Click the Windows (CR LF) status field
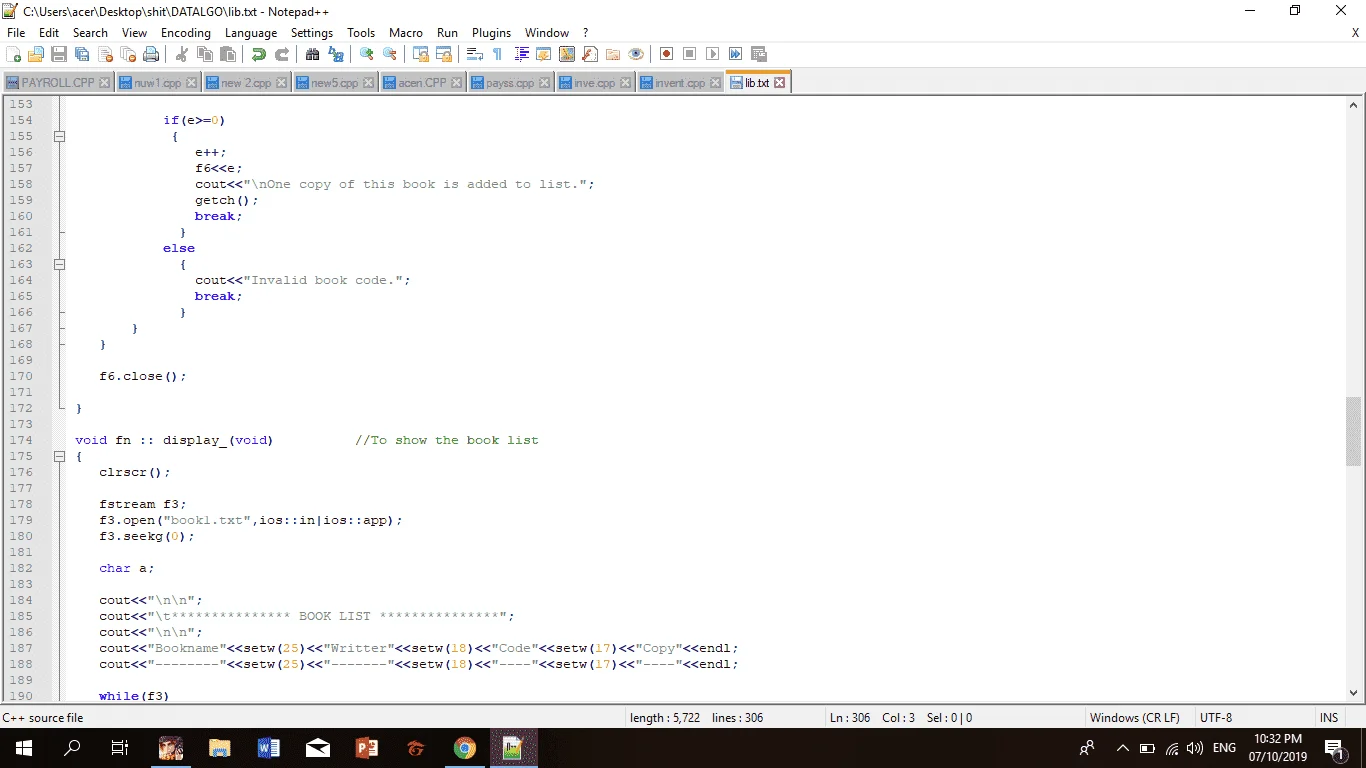This screenshot has height=768, width=1366. coord(1134,718)
